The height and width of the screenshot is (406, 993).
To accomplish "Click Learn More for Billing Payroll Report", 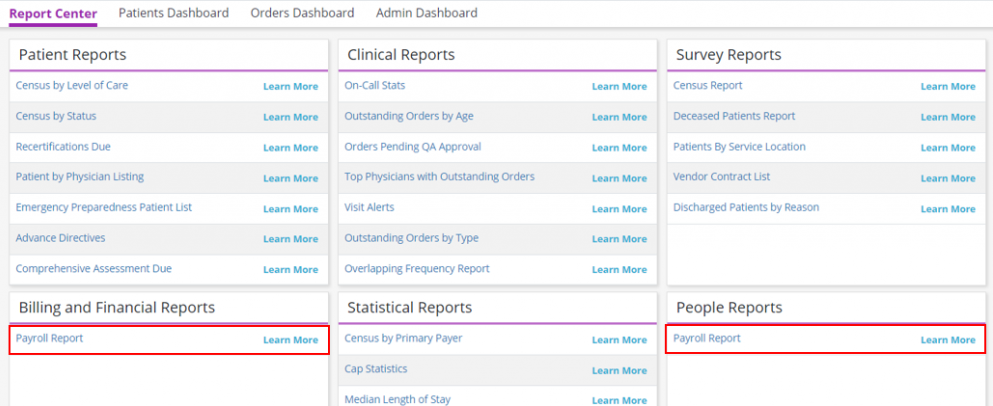I will [x=290, y=340].
